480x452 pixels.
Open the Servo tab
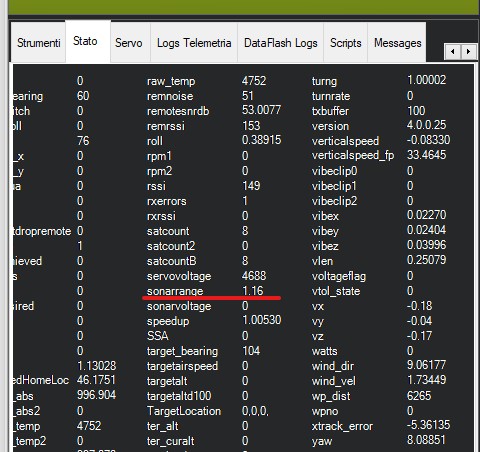tap(130, 43)
